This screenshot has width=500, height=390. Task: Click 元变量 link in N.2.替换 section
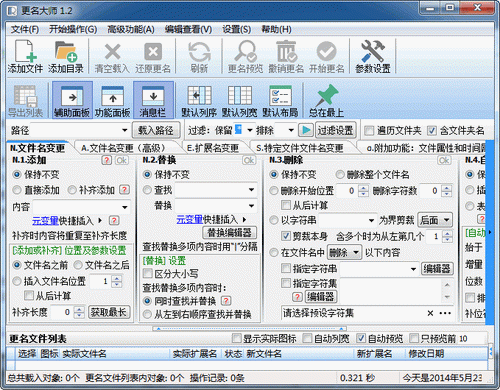tap(189, 219)
